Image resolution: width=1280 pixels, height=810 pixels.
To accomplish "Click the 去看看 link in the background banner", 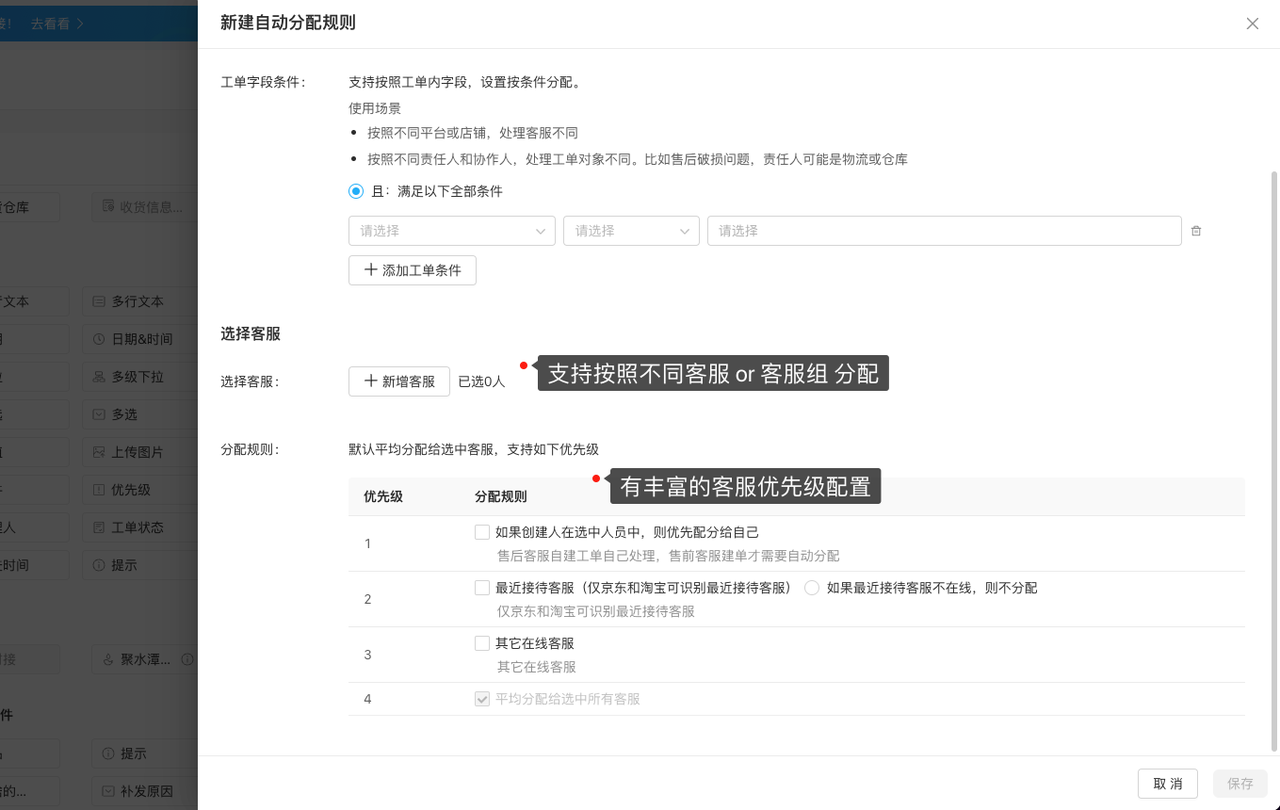I will coord(57,23).
